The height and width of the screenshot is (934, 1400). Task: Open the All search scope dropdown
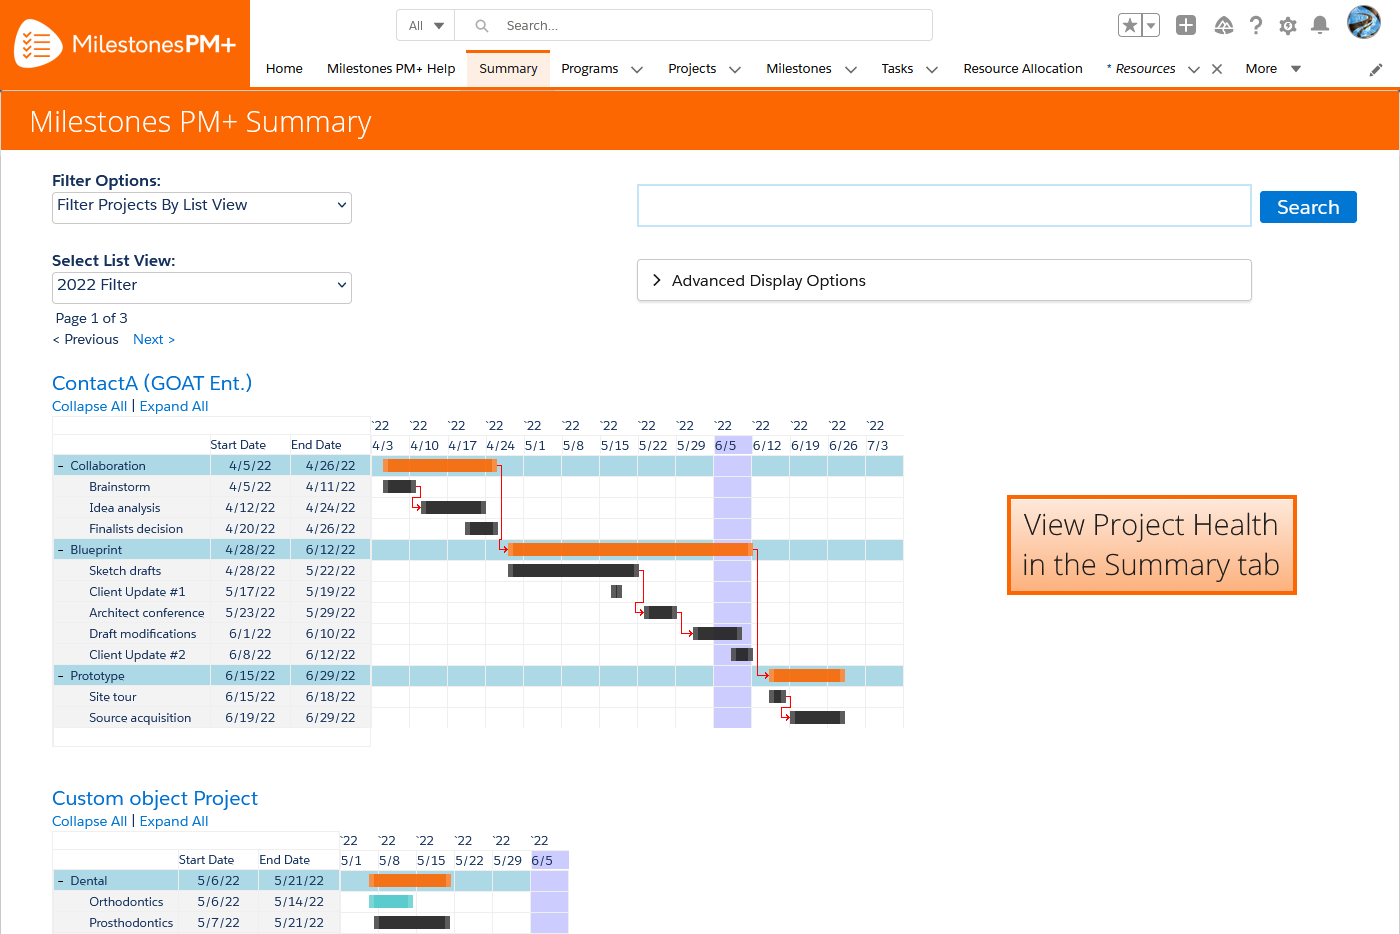[x=425, y=25]
